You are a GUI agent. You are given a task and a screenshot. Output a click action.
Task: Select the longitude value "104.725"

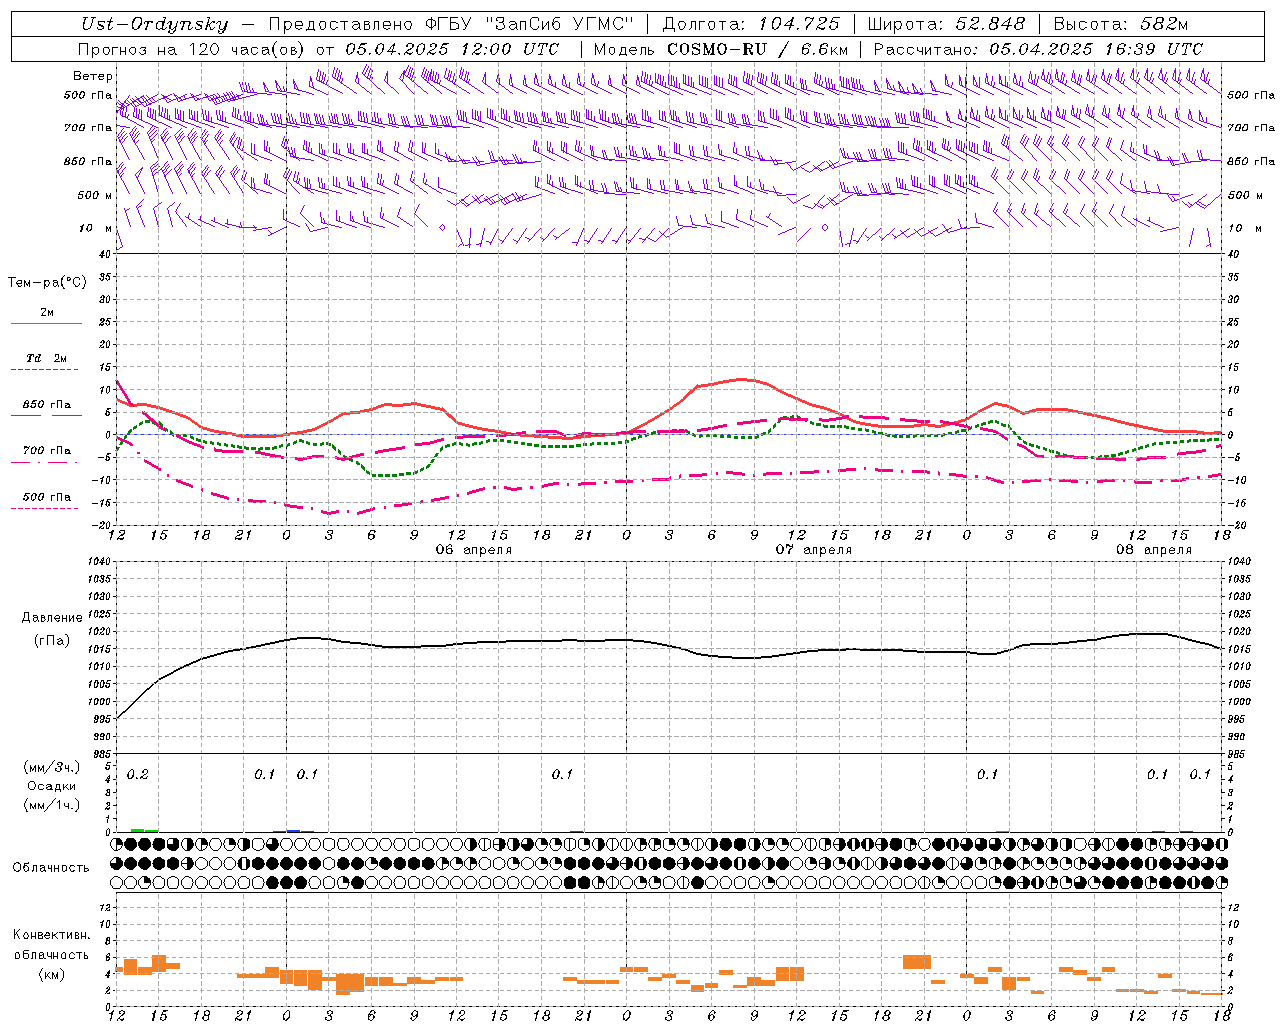(799, 24)
